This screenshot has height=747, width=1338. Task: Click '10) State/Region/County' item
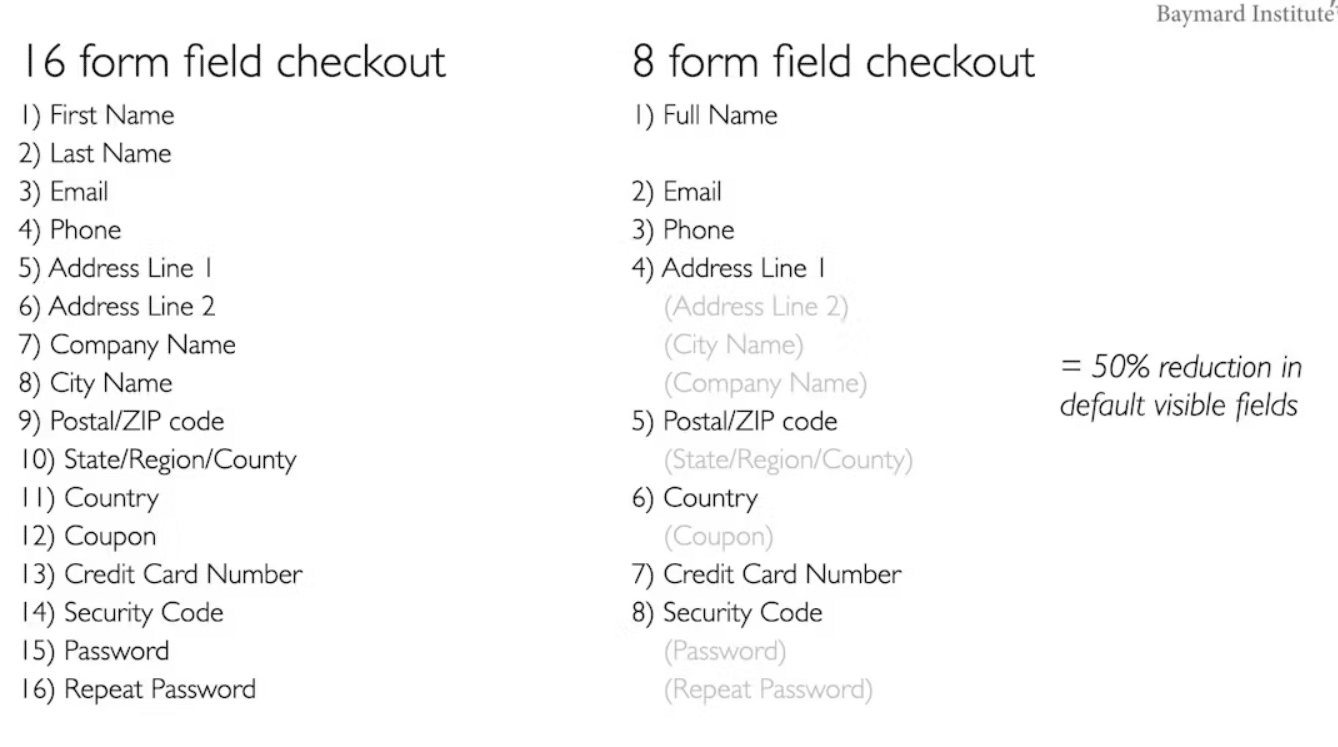coord(157,460)
